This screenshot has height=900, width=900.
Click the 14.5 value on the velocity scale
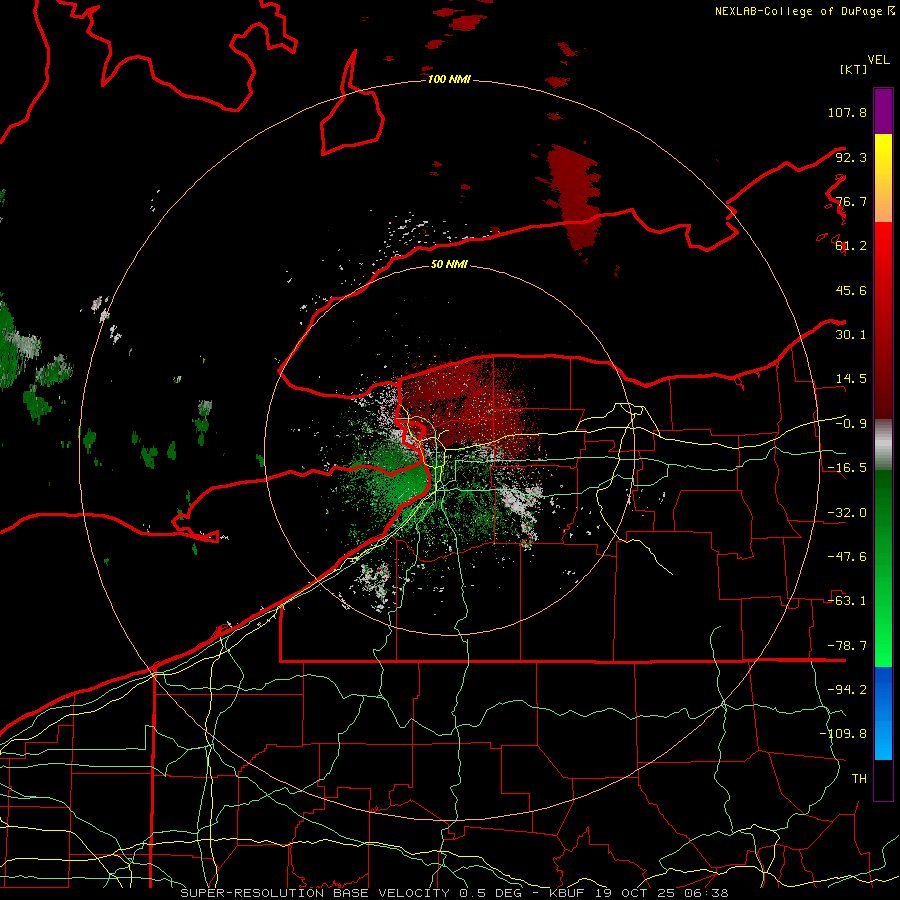pos(851,379)
